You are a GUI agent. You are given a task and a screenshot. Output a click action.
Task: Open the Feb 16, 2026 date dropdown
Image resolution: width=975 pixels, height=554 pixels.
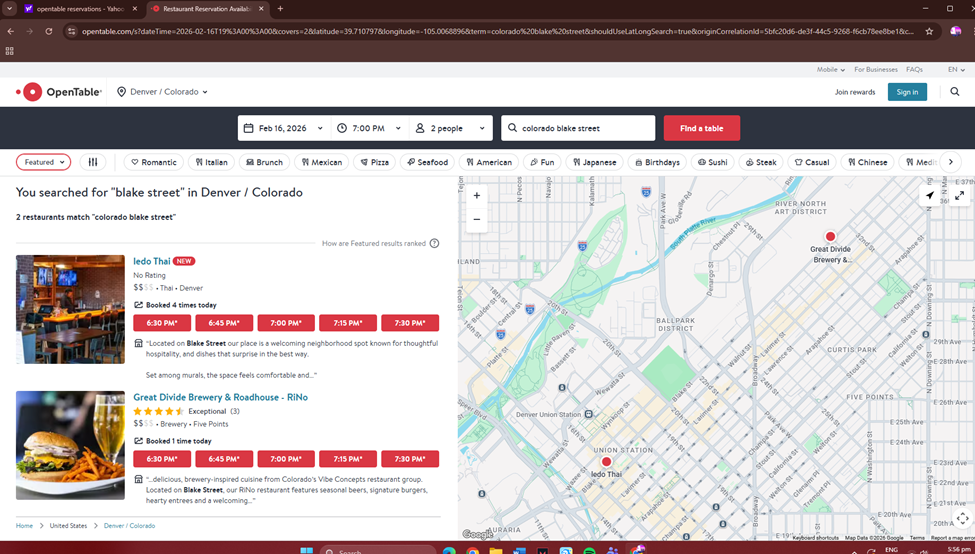point(284,128)
